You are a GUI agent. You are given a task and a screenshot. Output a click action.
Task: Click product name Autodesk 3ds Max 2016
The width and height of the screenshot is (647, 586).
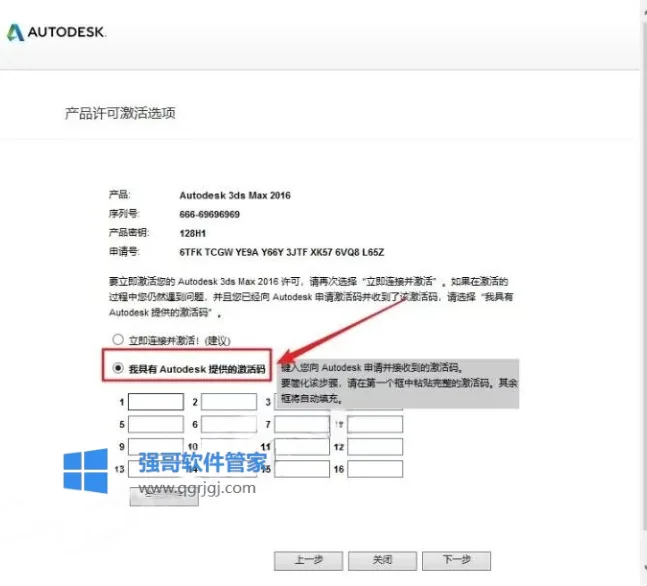(x=235, y=195)
